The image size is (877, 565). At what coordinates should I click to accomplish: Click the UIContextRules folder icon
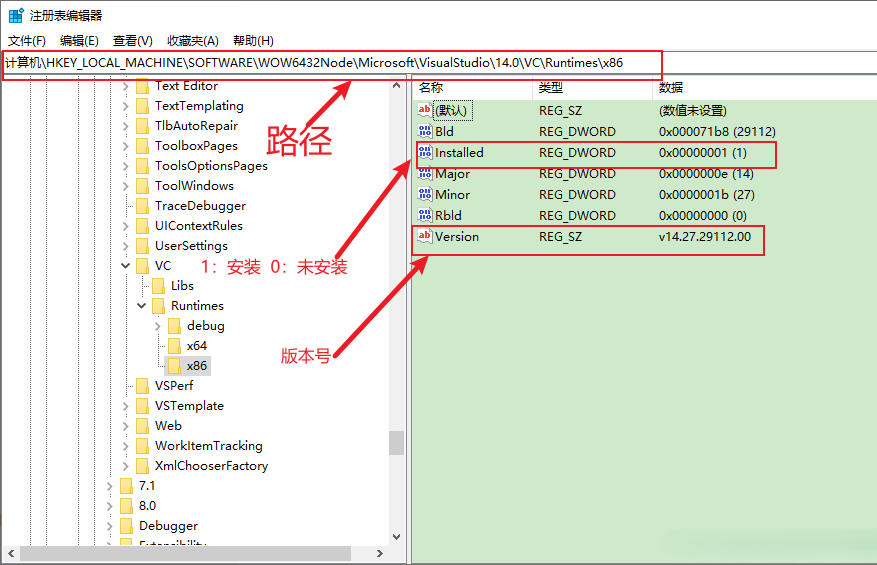point(143,226)
